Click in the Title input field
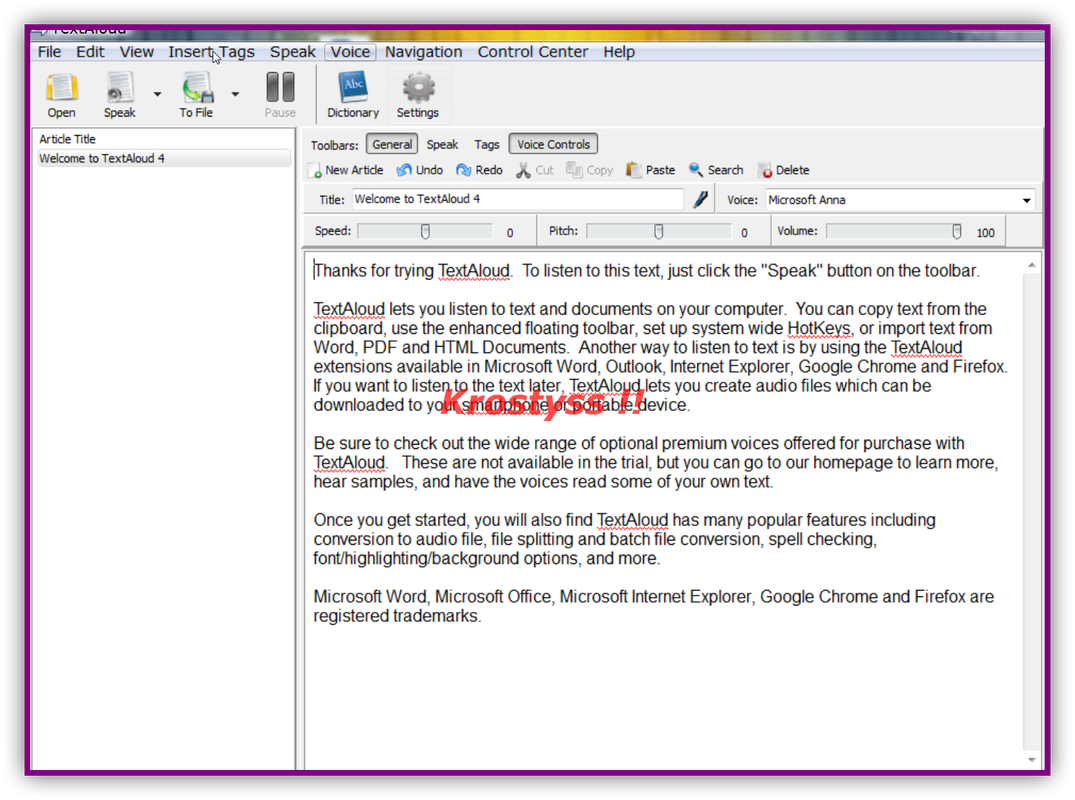 pos(518,199)
